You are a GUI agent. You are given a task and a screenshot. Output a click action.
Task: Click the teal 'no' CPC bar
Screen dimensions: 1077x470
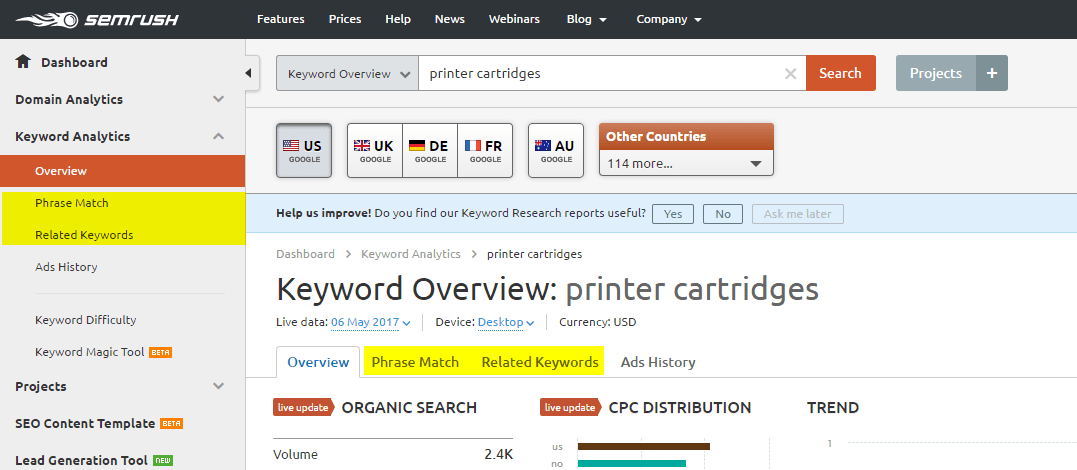tap(632, 464)
